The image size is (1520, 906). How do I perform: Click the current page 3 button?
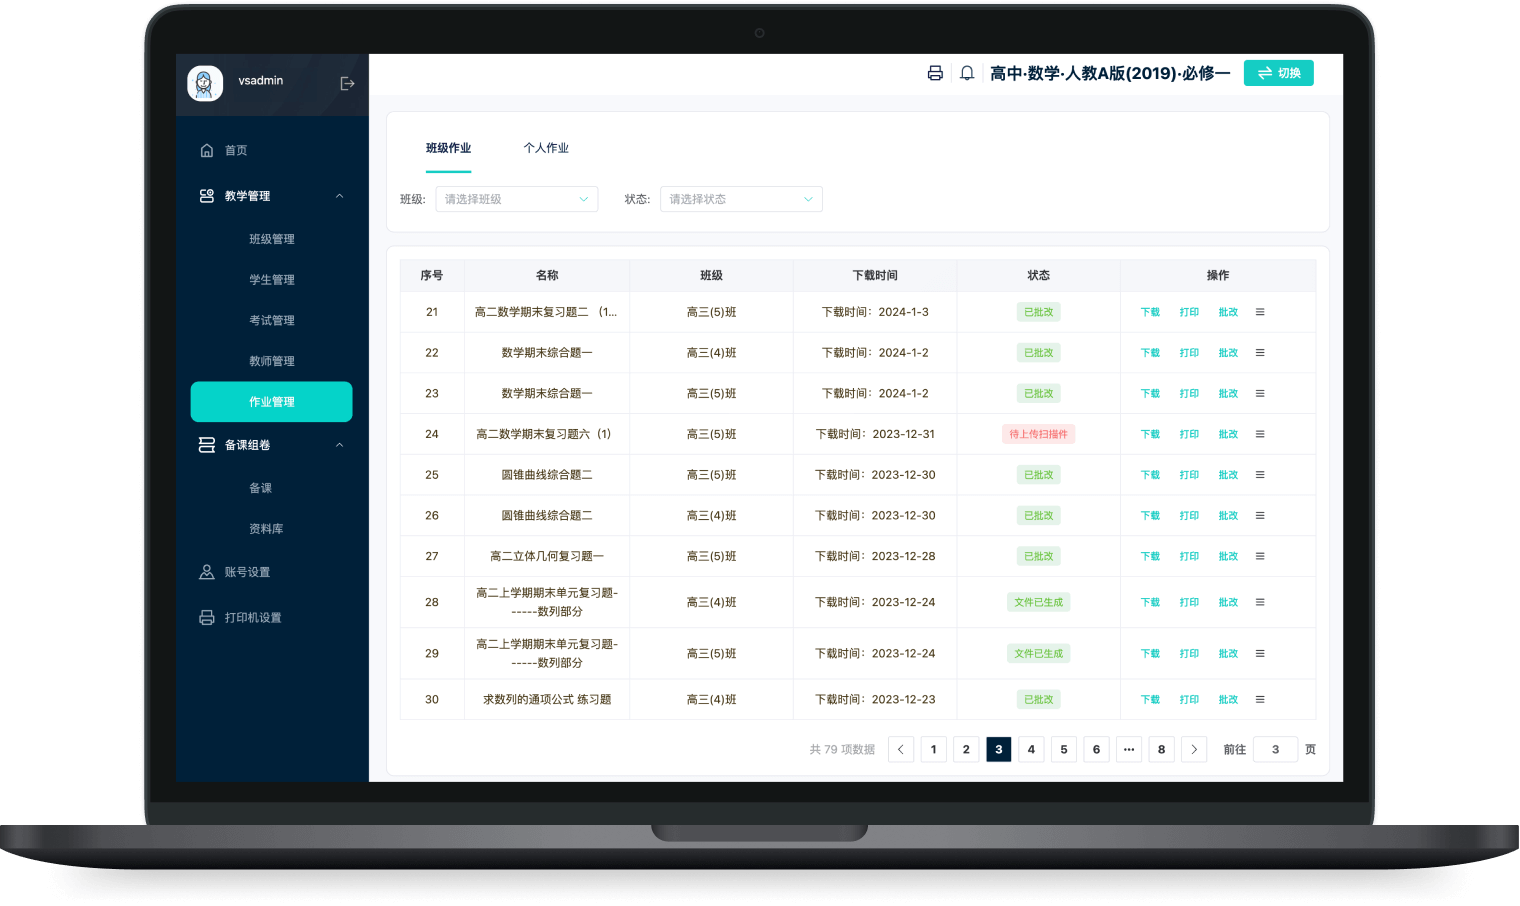click(999, 749)
